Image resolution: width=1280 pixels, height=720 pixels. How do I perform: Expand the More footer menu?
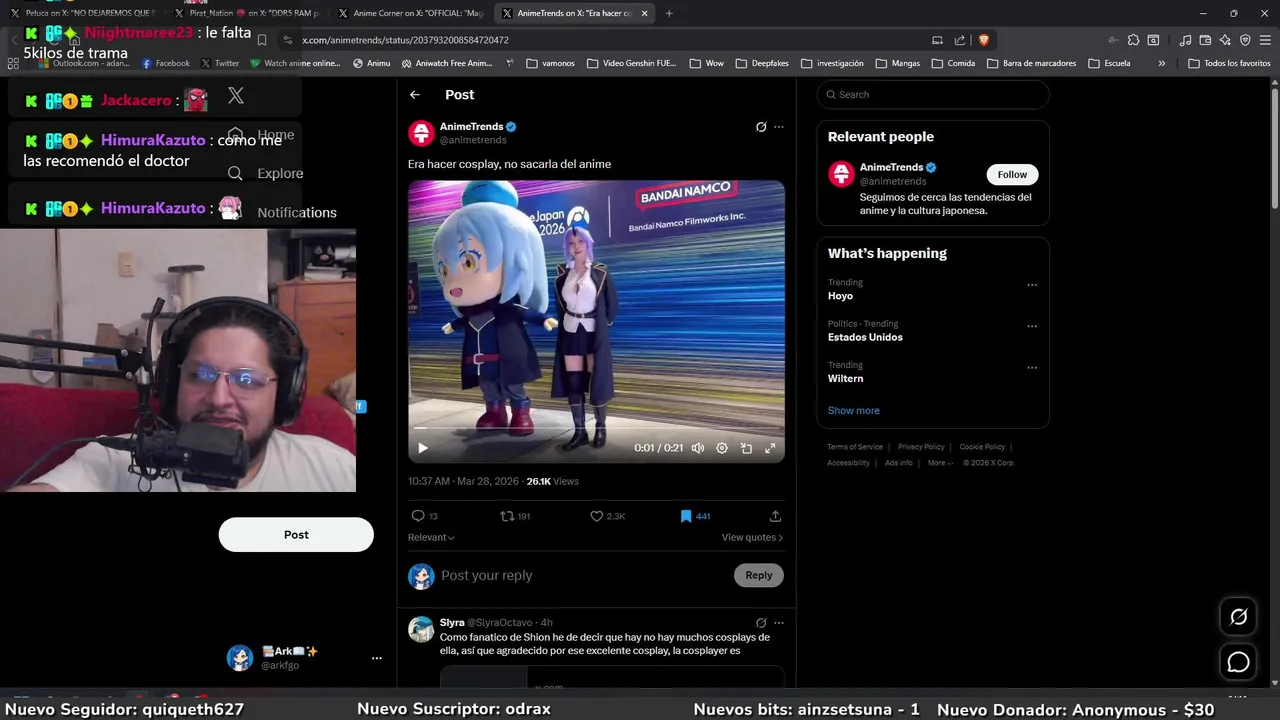pyautogui.click(x=940, y=463)
